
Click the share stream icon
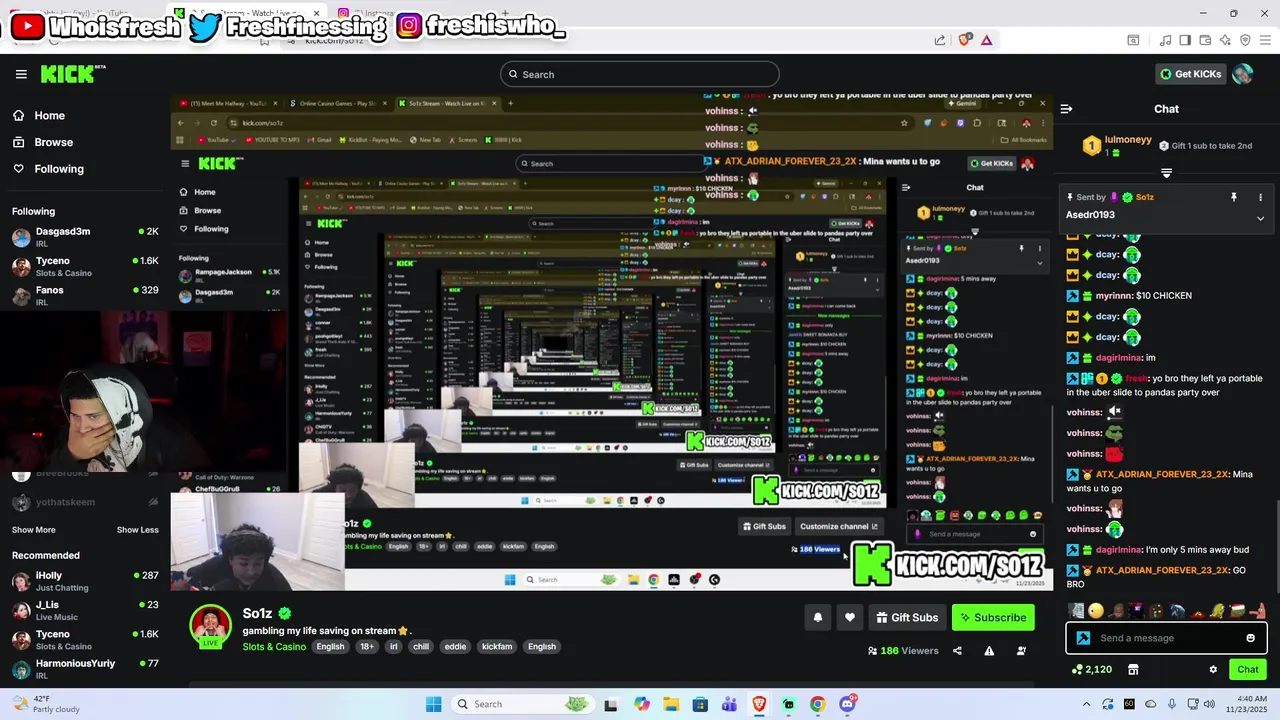[x=957, y=651]
